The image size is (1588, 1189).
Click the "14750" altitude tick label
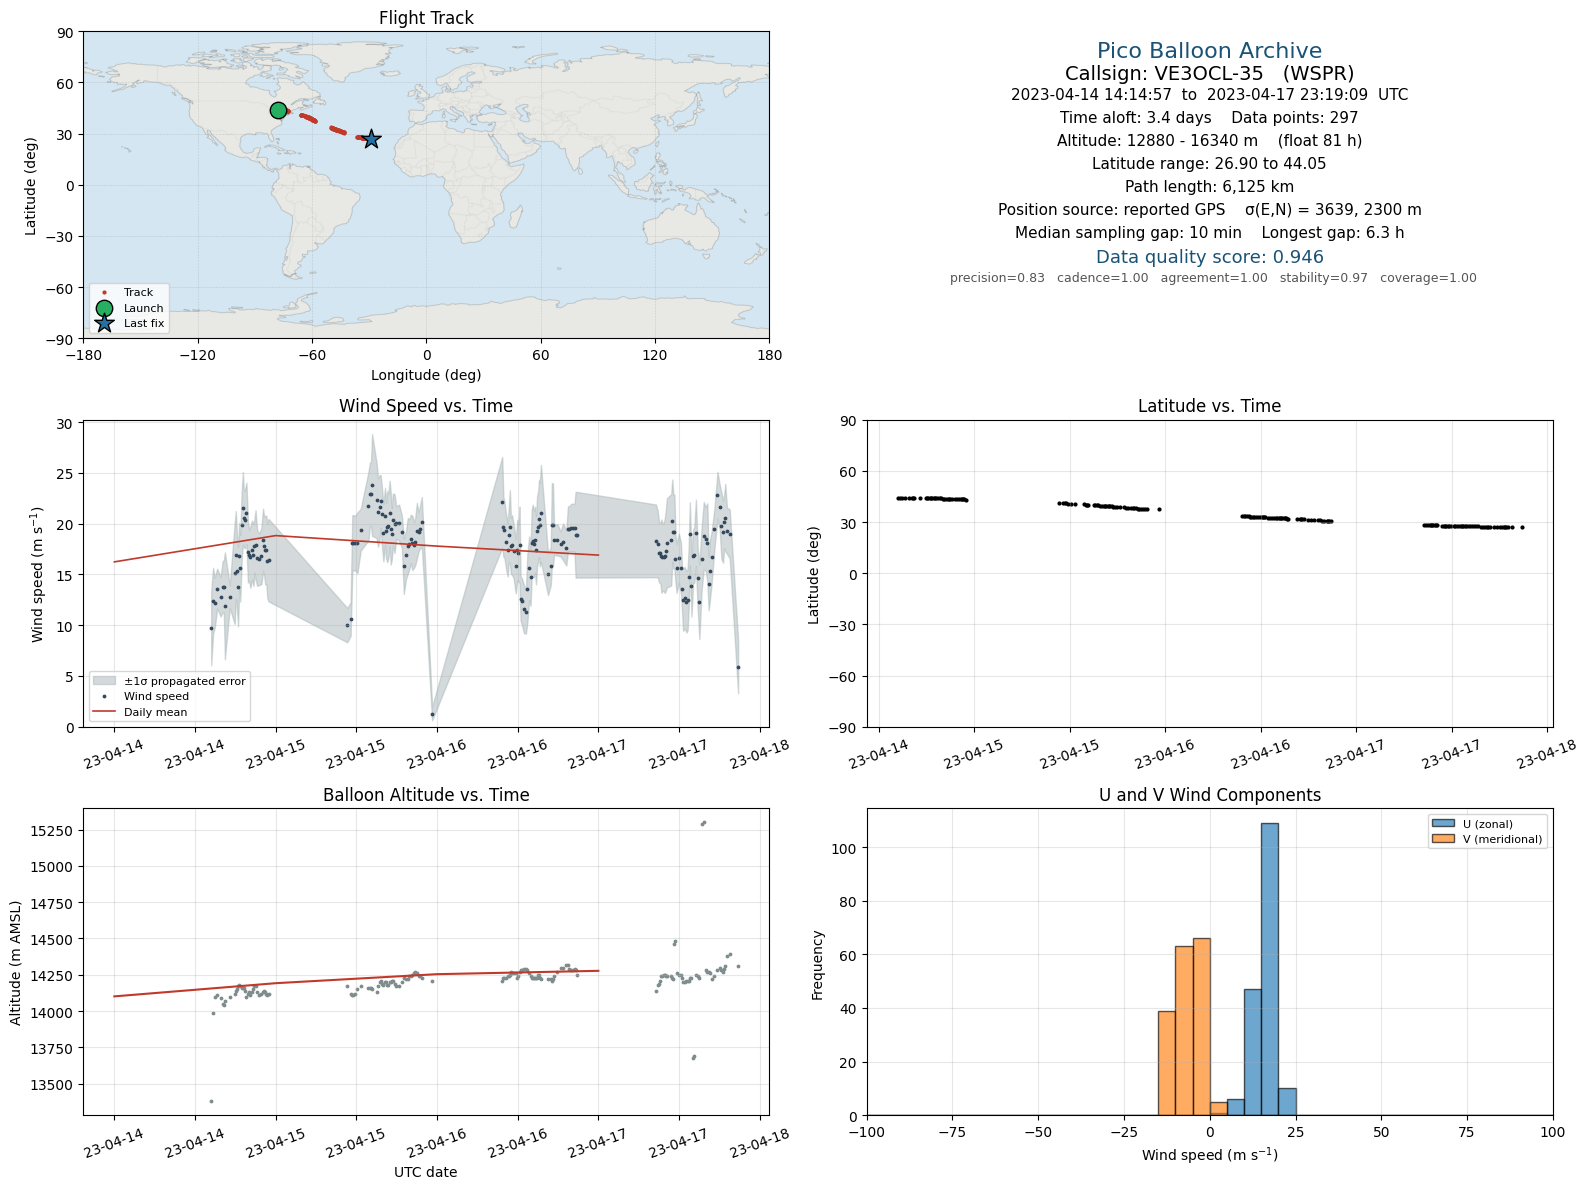pos(53,904)
